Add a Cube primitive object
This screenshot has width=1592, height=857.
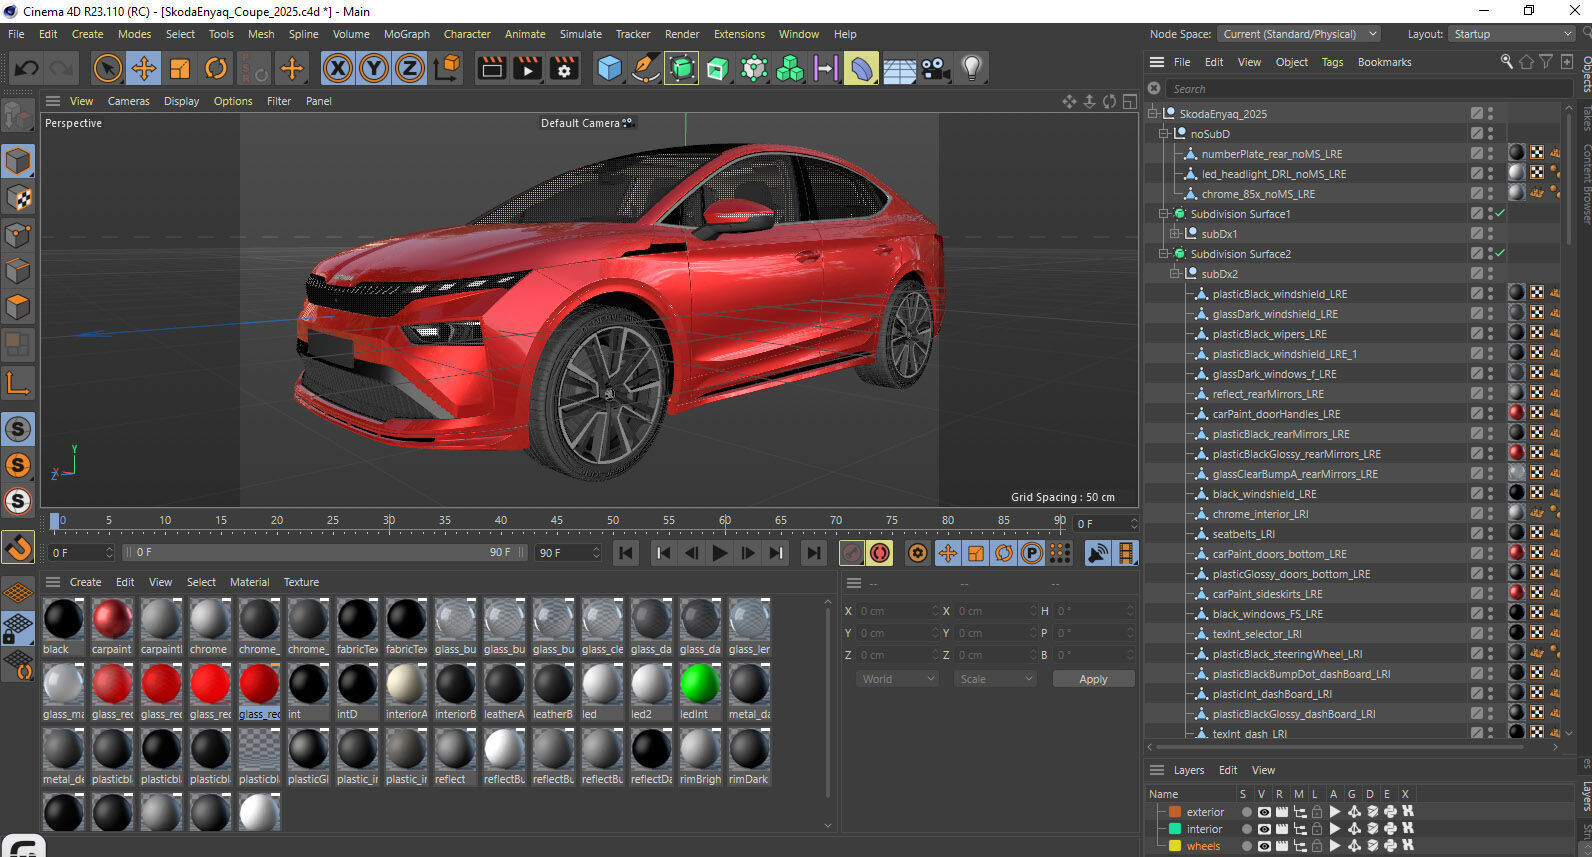609,68
